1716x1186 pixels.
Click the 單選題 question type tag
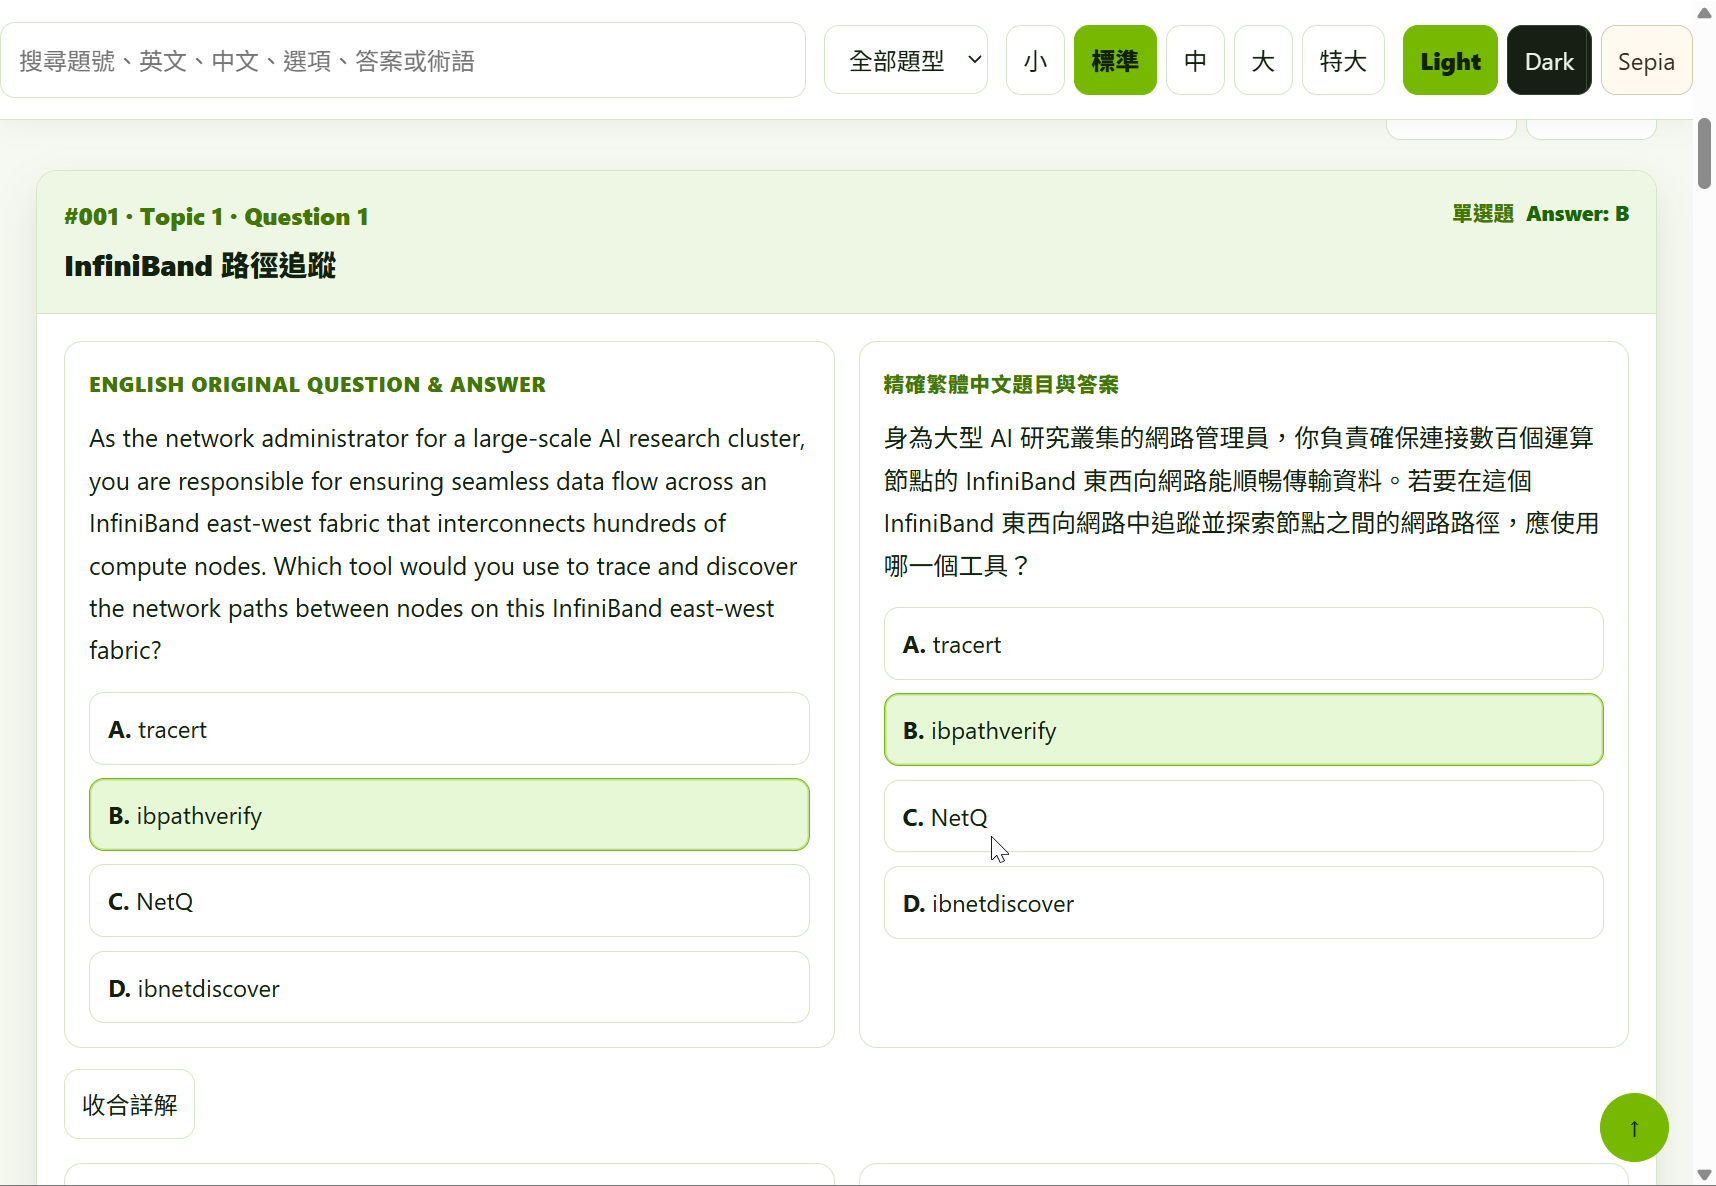[1483, 214]
